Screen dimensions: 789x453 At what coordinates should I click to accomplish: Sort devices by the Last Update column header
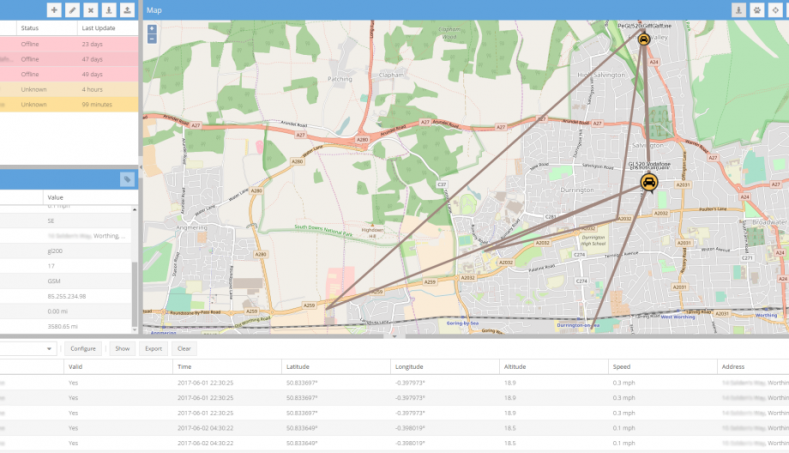(x=108, y=28)
